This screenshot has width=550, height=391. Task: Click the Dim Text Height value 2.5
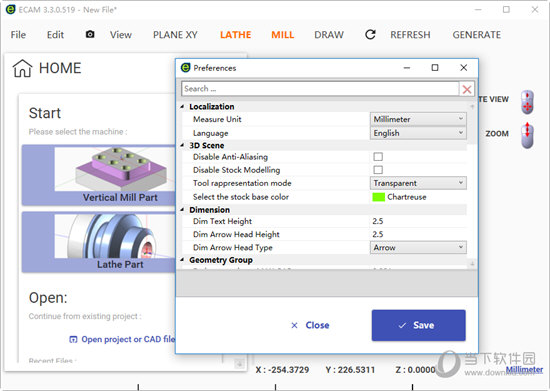point(378,221)
